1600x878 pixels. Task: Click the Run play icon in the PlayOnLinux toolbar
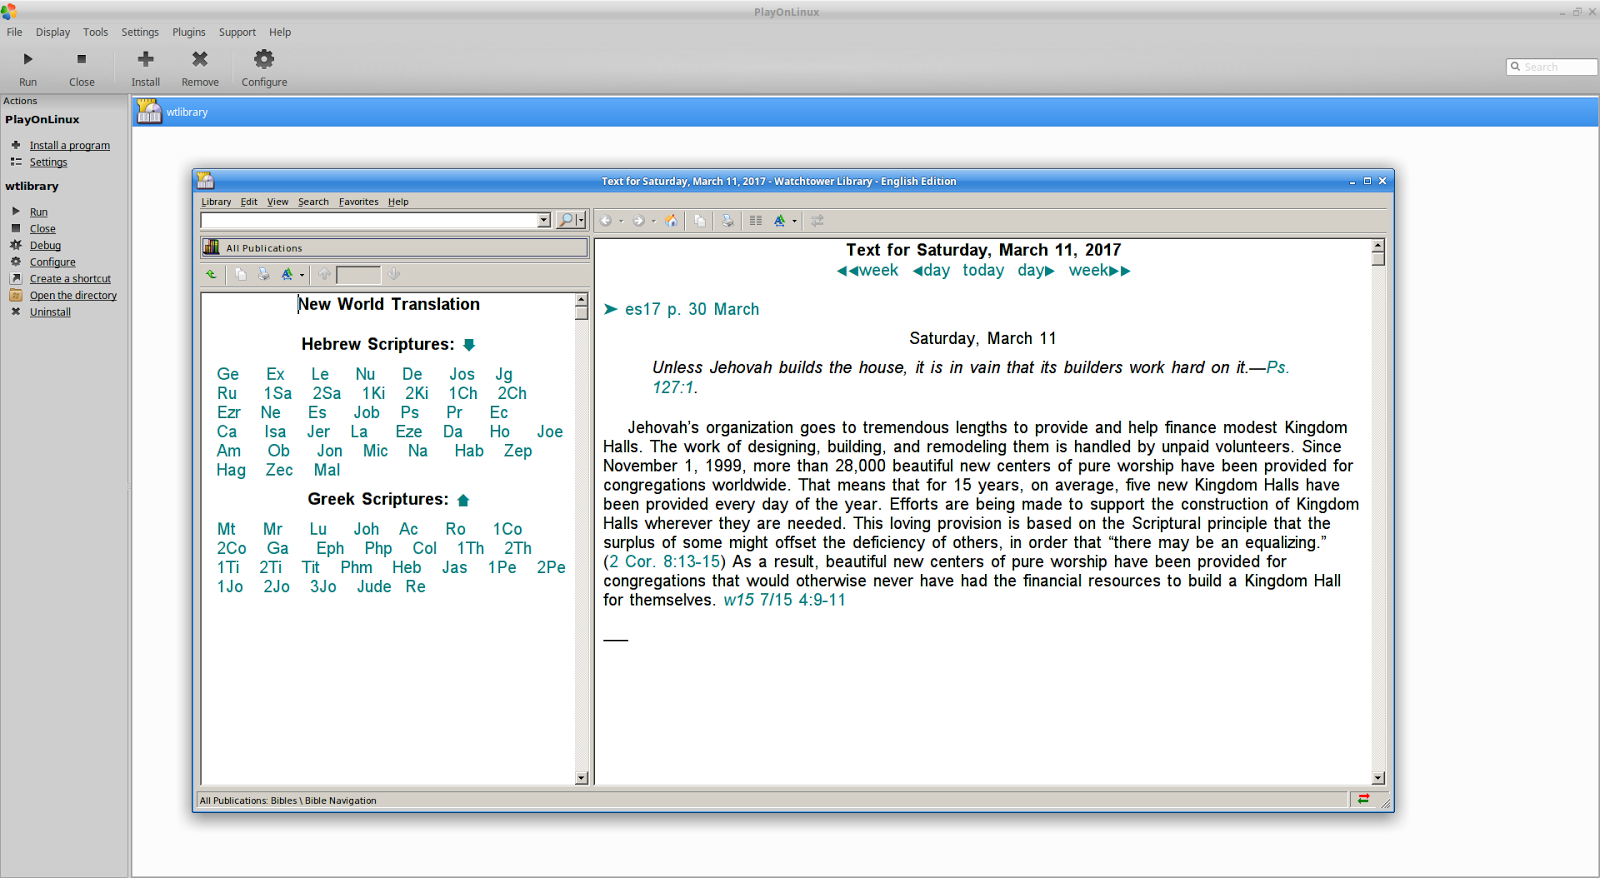coord(28,59)
